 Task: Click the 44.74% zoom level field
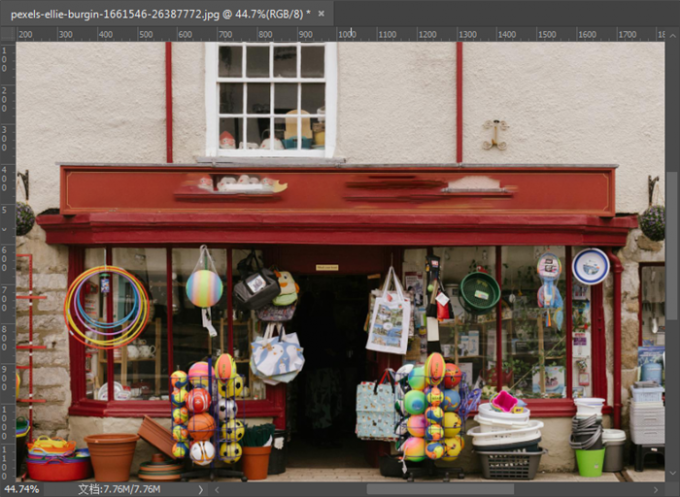tap(22, 490)
